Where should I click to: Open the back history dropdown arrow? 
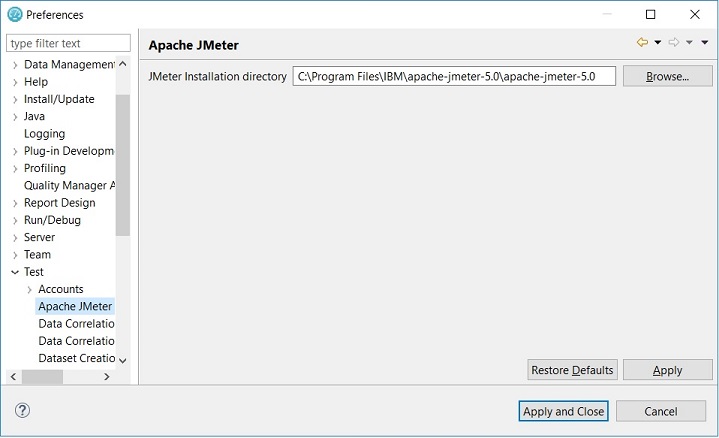657,43
